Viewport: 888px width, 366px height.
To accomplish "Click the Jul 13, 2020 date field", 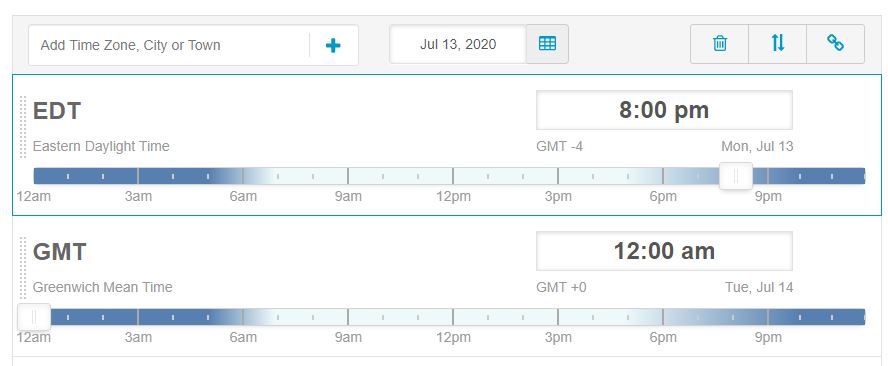I will (x=458, y=44).
